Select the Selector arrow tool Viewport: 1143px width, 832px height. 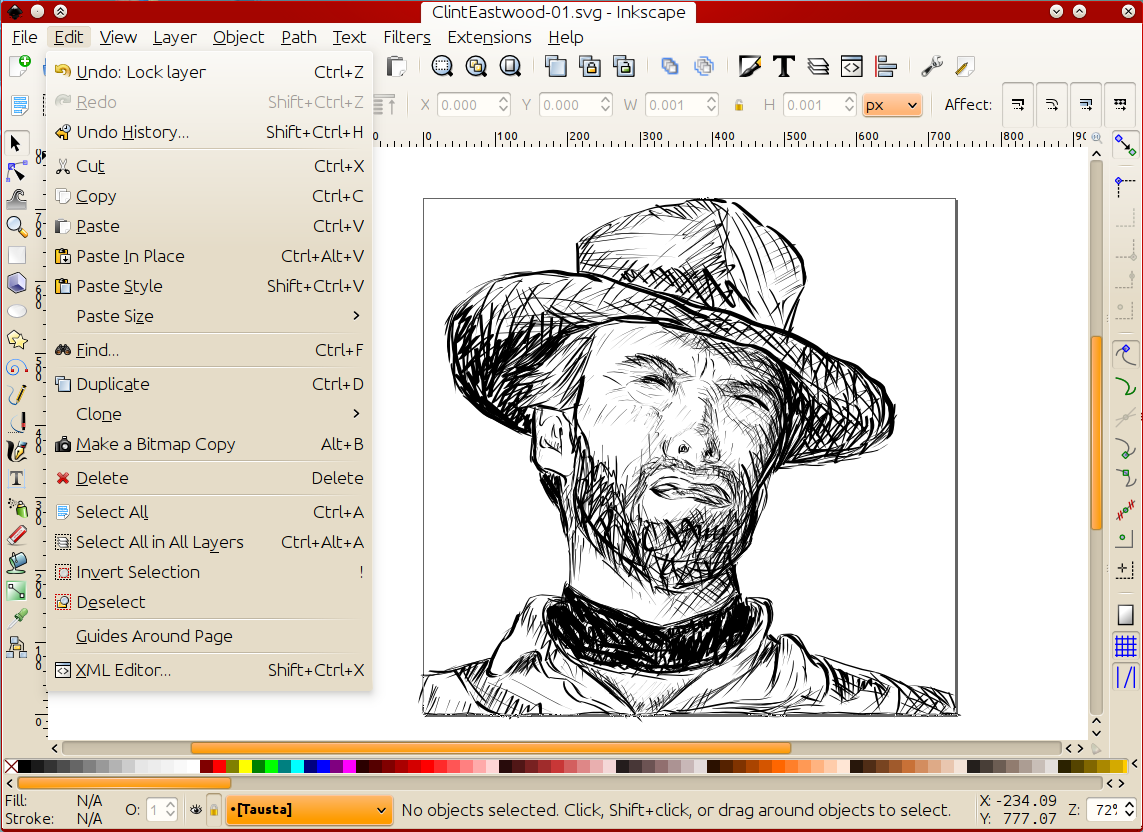16,143
